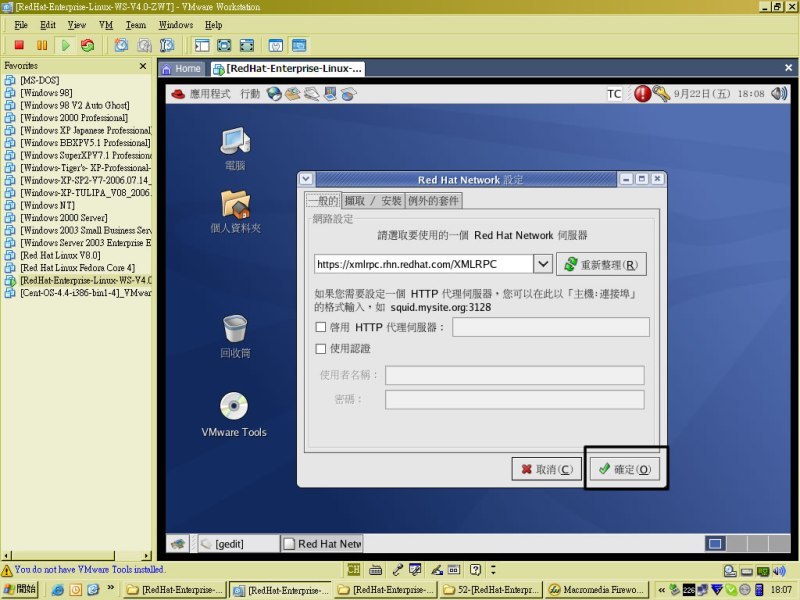Image resolution: width=800 pixels, height=600 pixels.
Task: Click the console view icon in toolbar
Action: (x=299, y=45)
